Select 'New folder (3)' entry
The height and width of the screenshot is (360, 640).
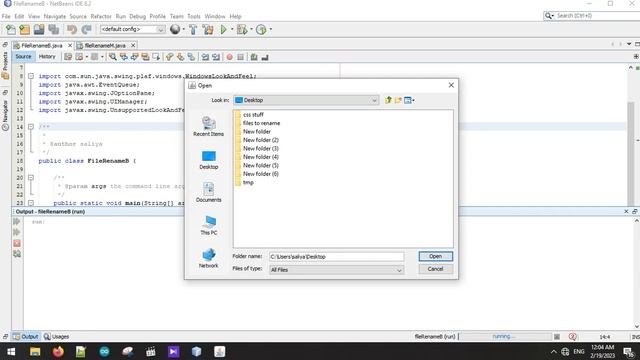pos(257,149)
